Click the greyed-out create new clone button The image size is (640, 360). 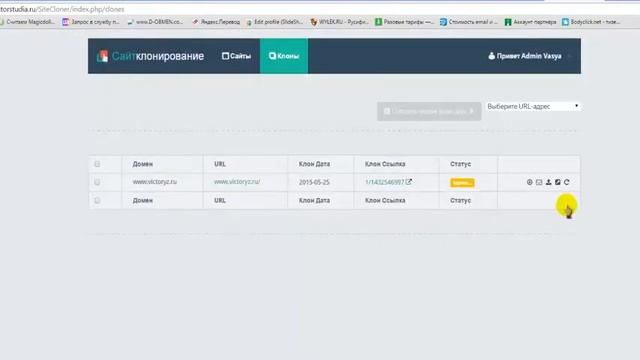pos(429,111)
